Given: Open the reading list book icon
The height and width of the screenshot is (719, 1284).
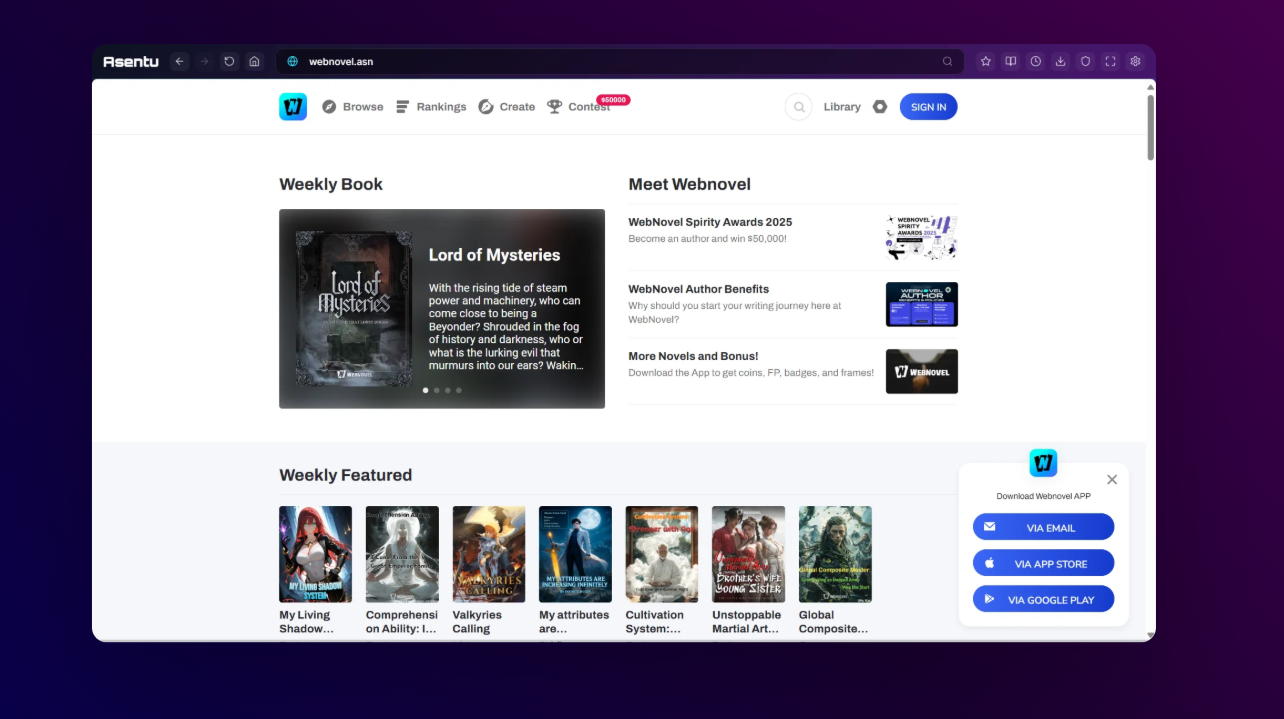Looking at the screenshot, I should [1011, 61].
